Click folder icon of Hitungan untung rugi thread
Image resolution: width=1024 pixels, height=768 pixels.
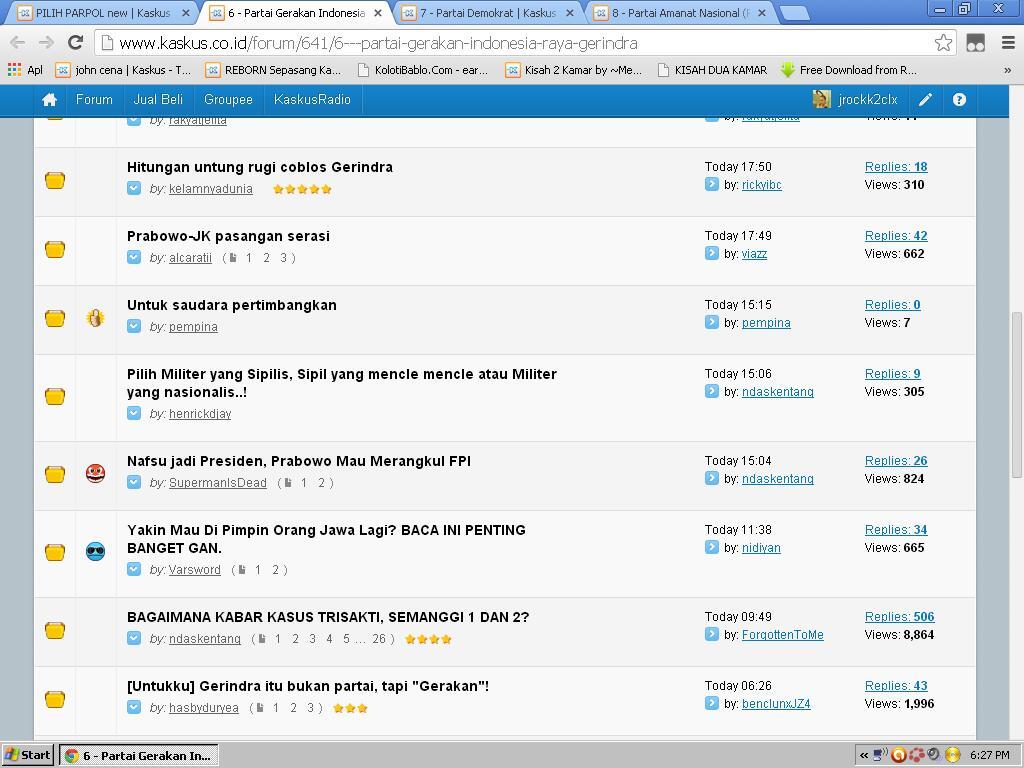[x=55, y=180]
